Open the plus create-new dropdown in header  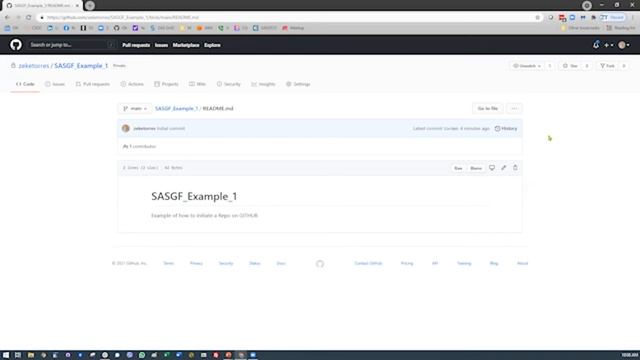coord(609,45)
